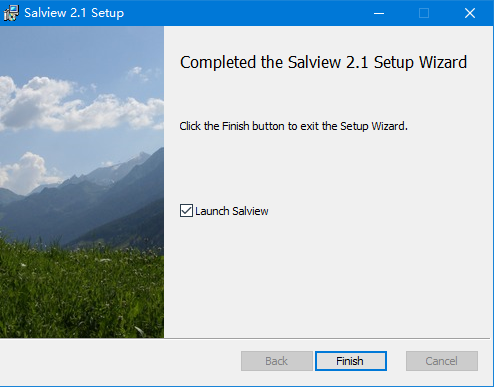Click the blank area below Launch Salview option
Viewport: 494px width, 387px height.
(x=328, y=277)
